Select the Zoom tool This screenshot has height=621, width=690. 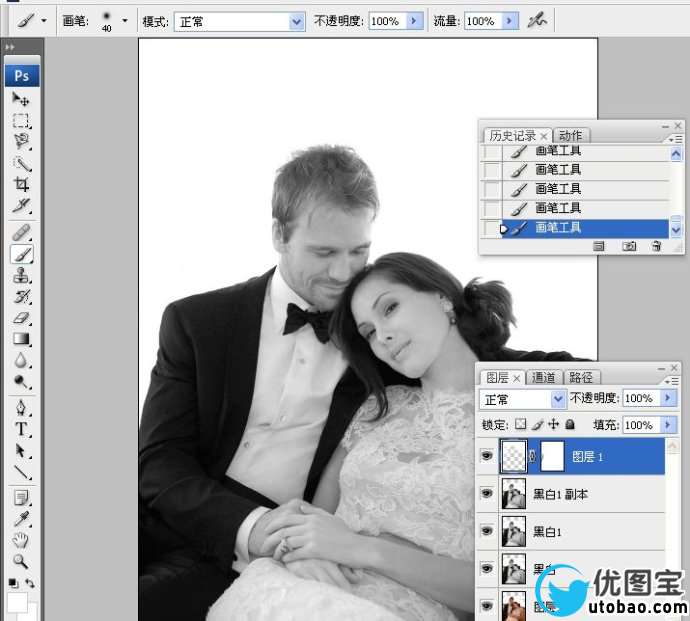pyautogui.click(x=21, y=561)
